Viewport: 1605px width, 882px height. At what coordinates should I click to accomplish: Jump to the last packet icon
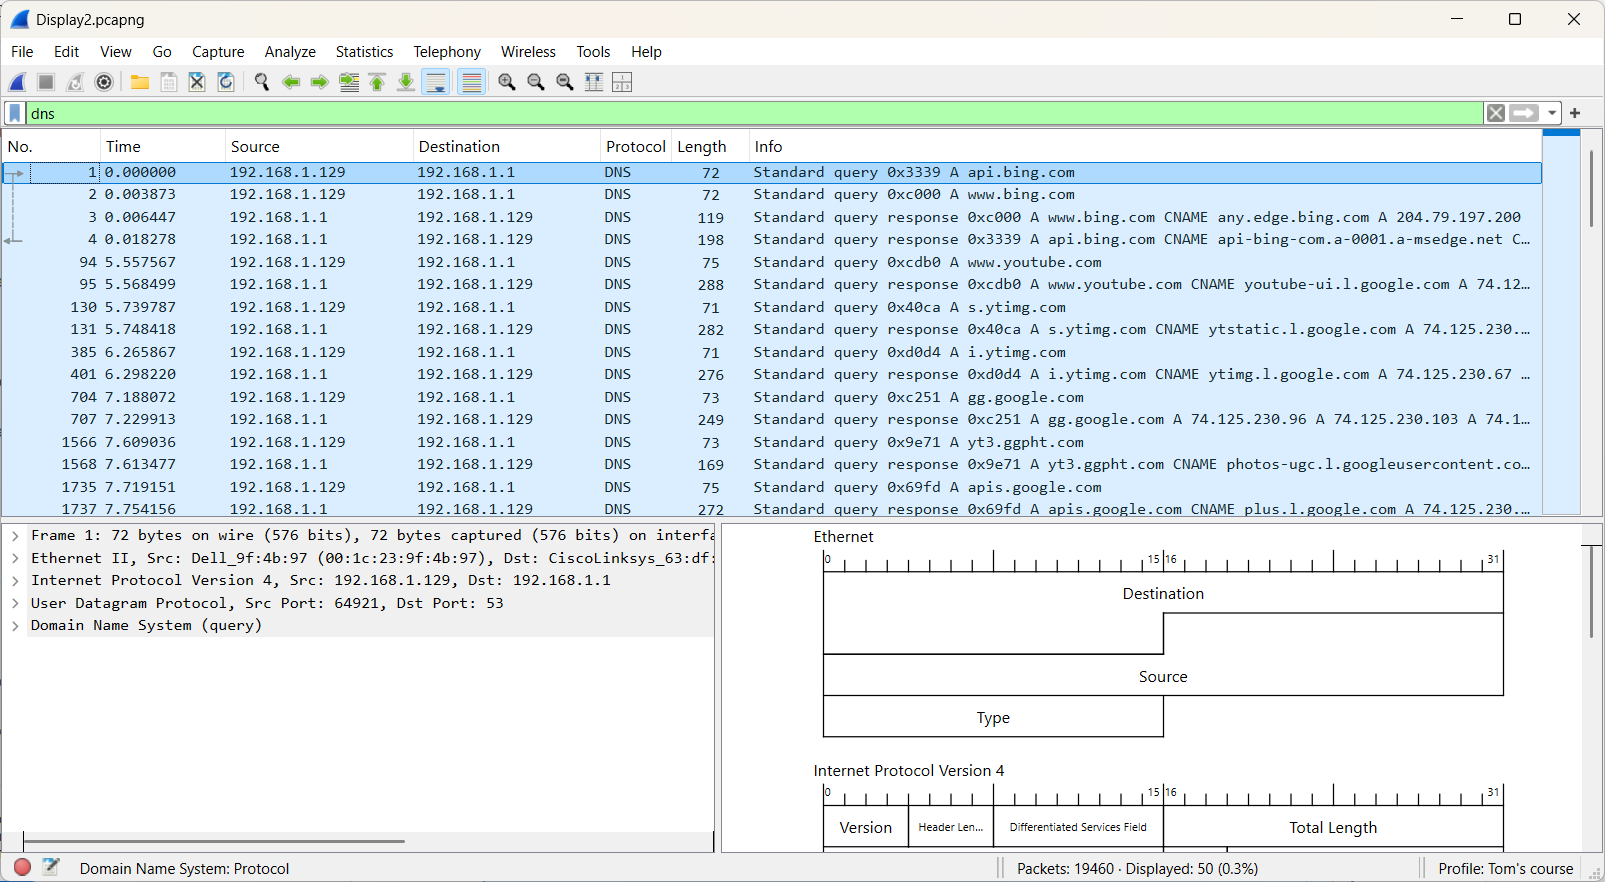pyautogui.click(x=406, y=82)
